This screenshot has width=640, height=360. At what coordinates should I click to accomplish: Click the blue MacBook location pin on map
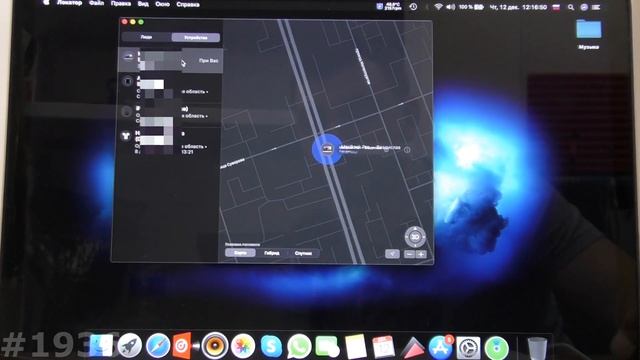tap(327, 149)
